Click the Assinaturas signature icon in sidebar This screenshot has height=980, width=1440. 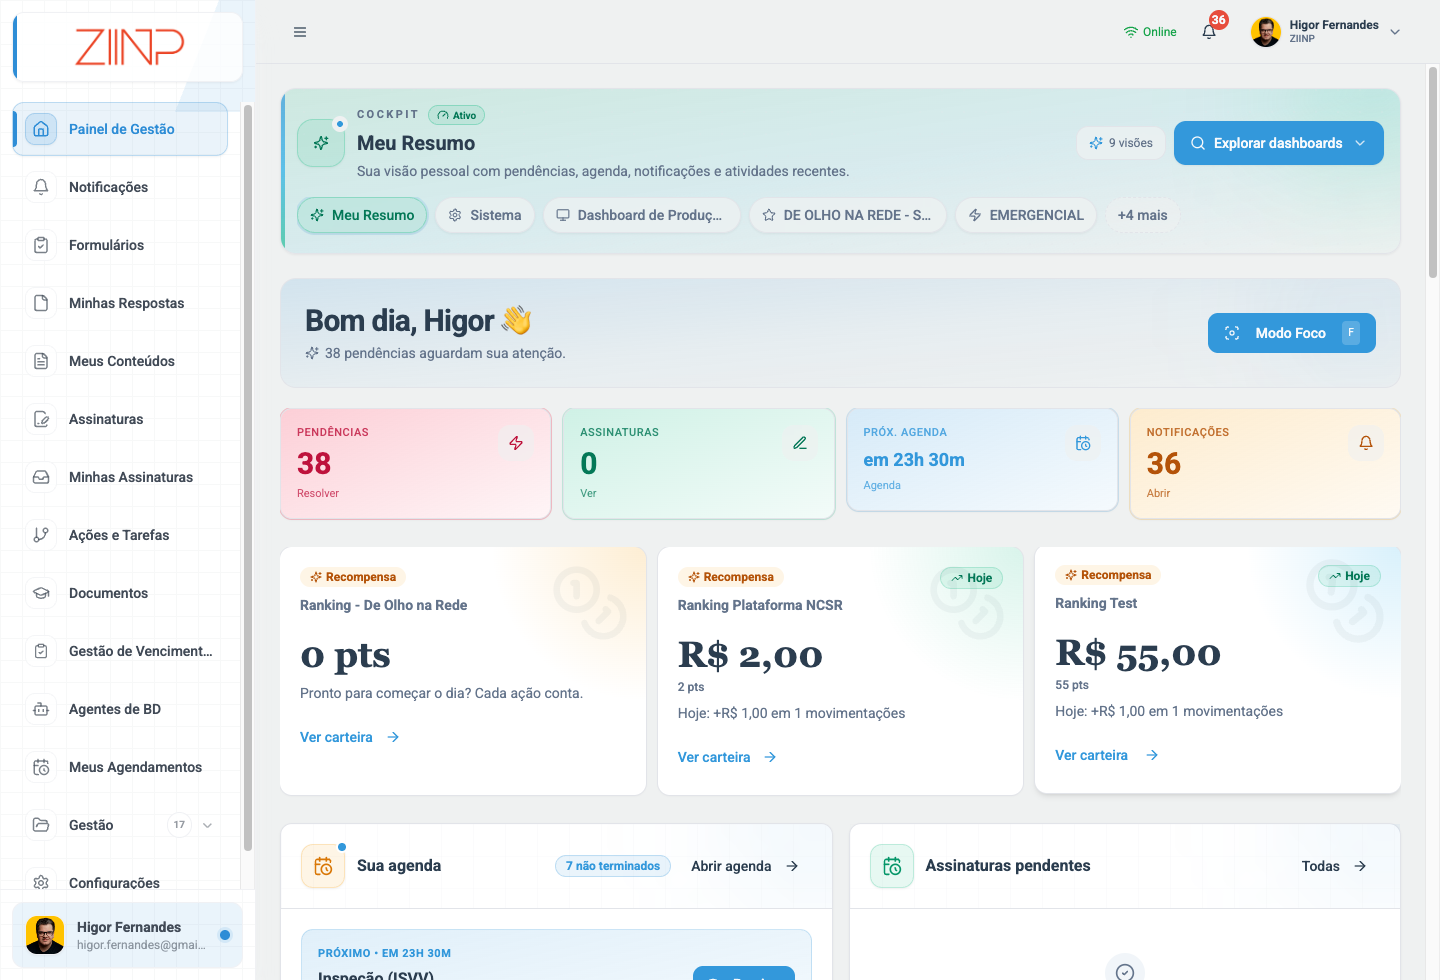click(41, 419)
